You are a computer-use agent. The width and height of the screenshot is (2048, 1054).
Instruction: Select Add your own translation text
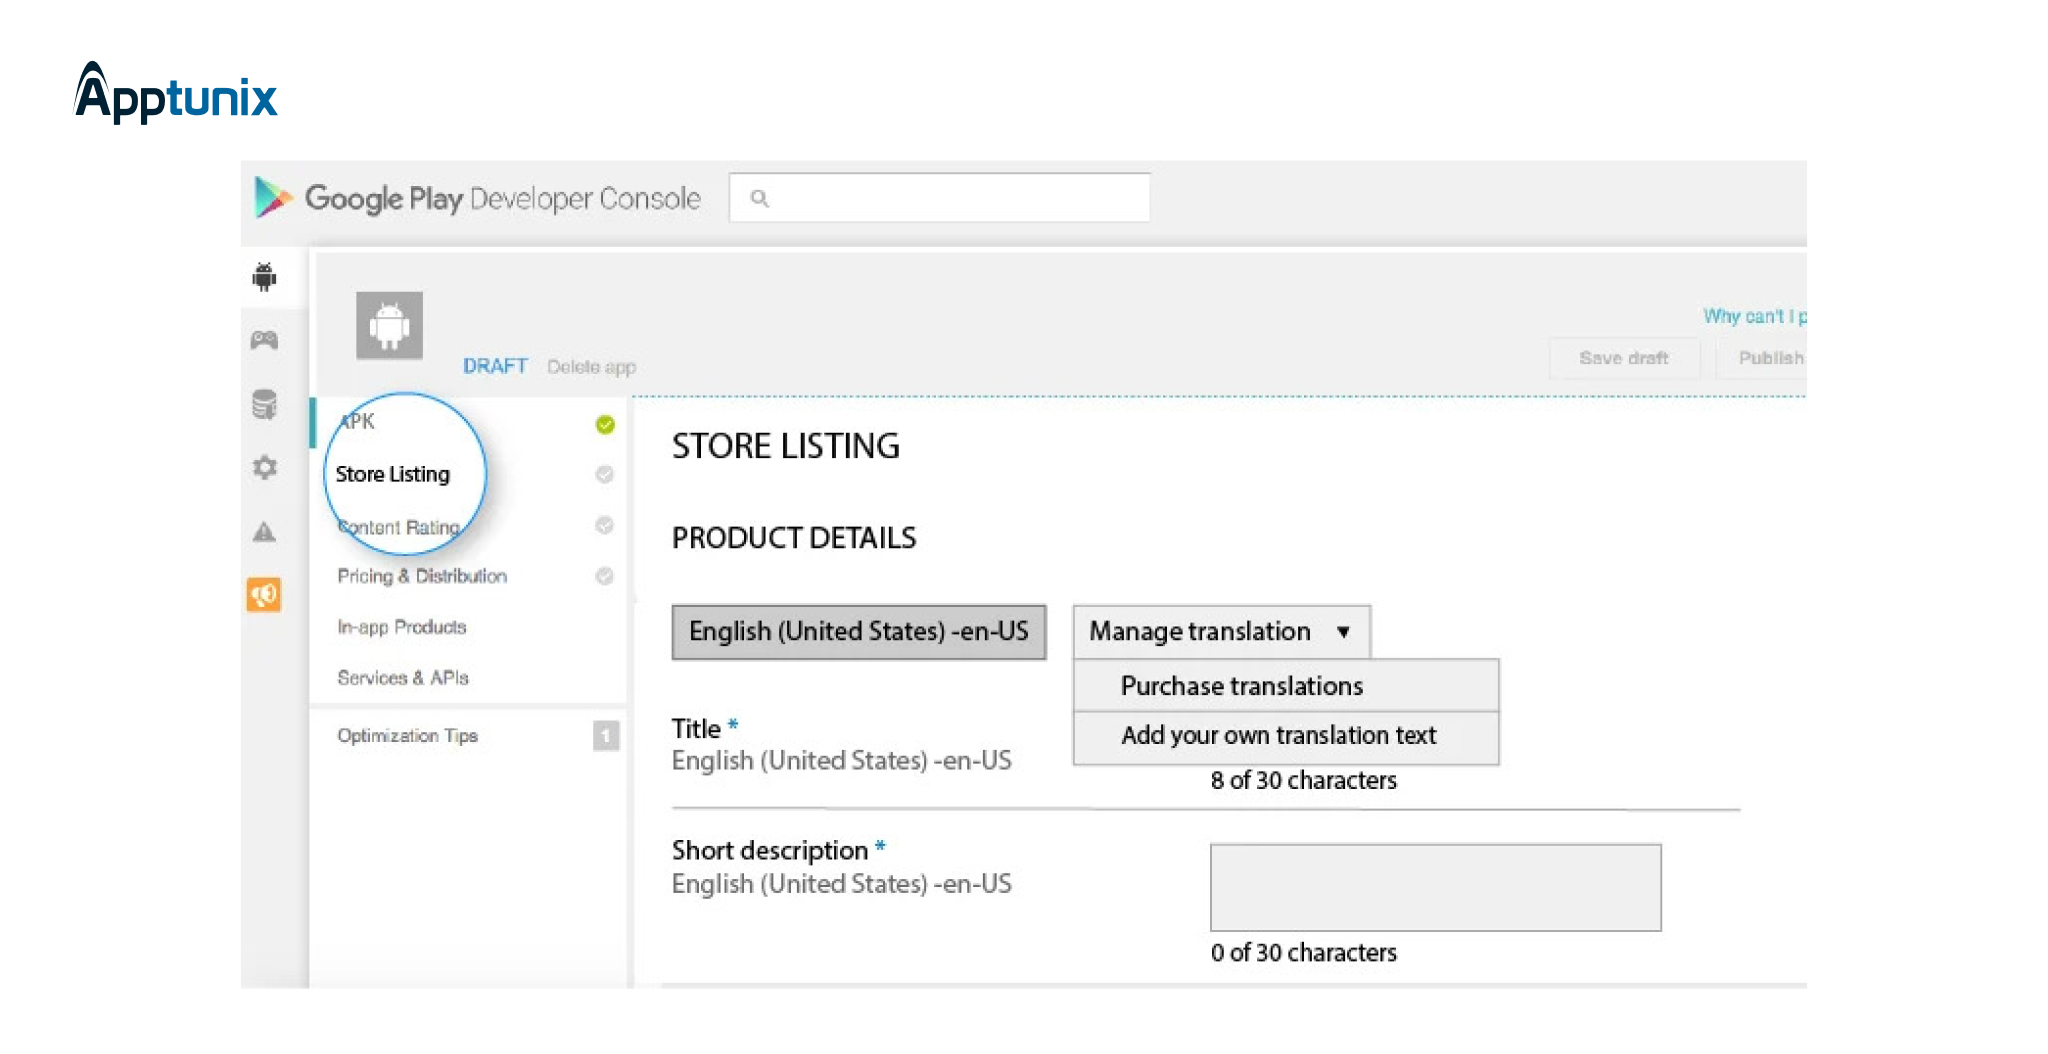coord(1278,736)
